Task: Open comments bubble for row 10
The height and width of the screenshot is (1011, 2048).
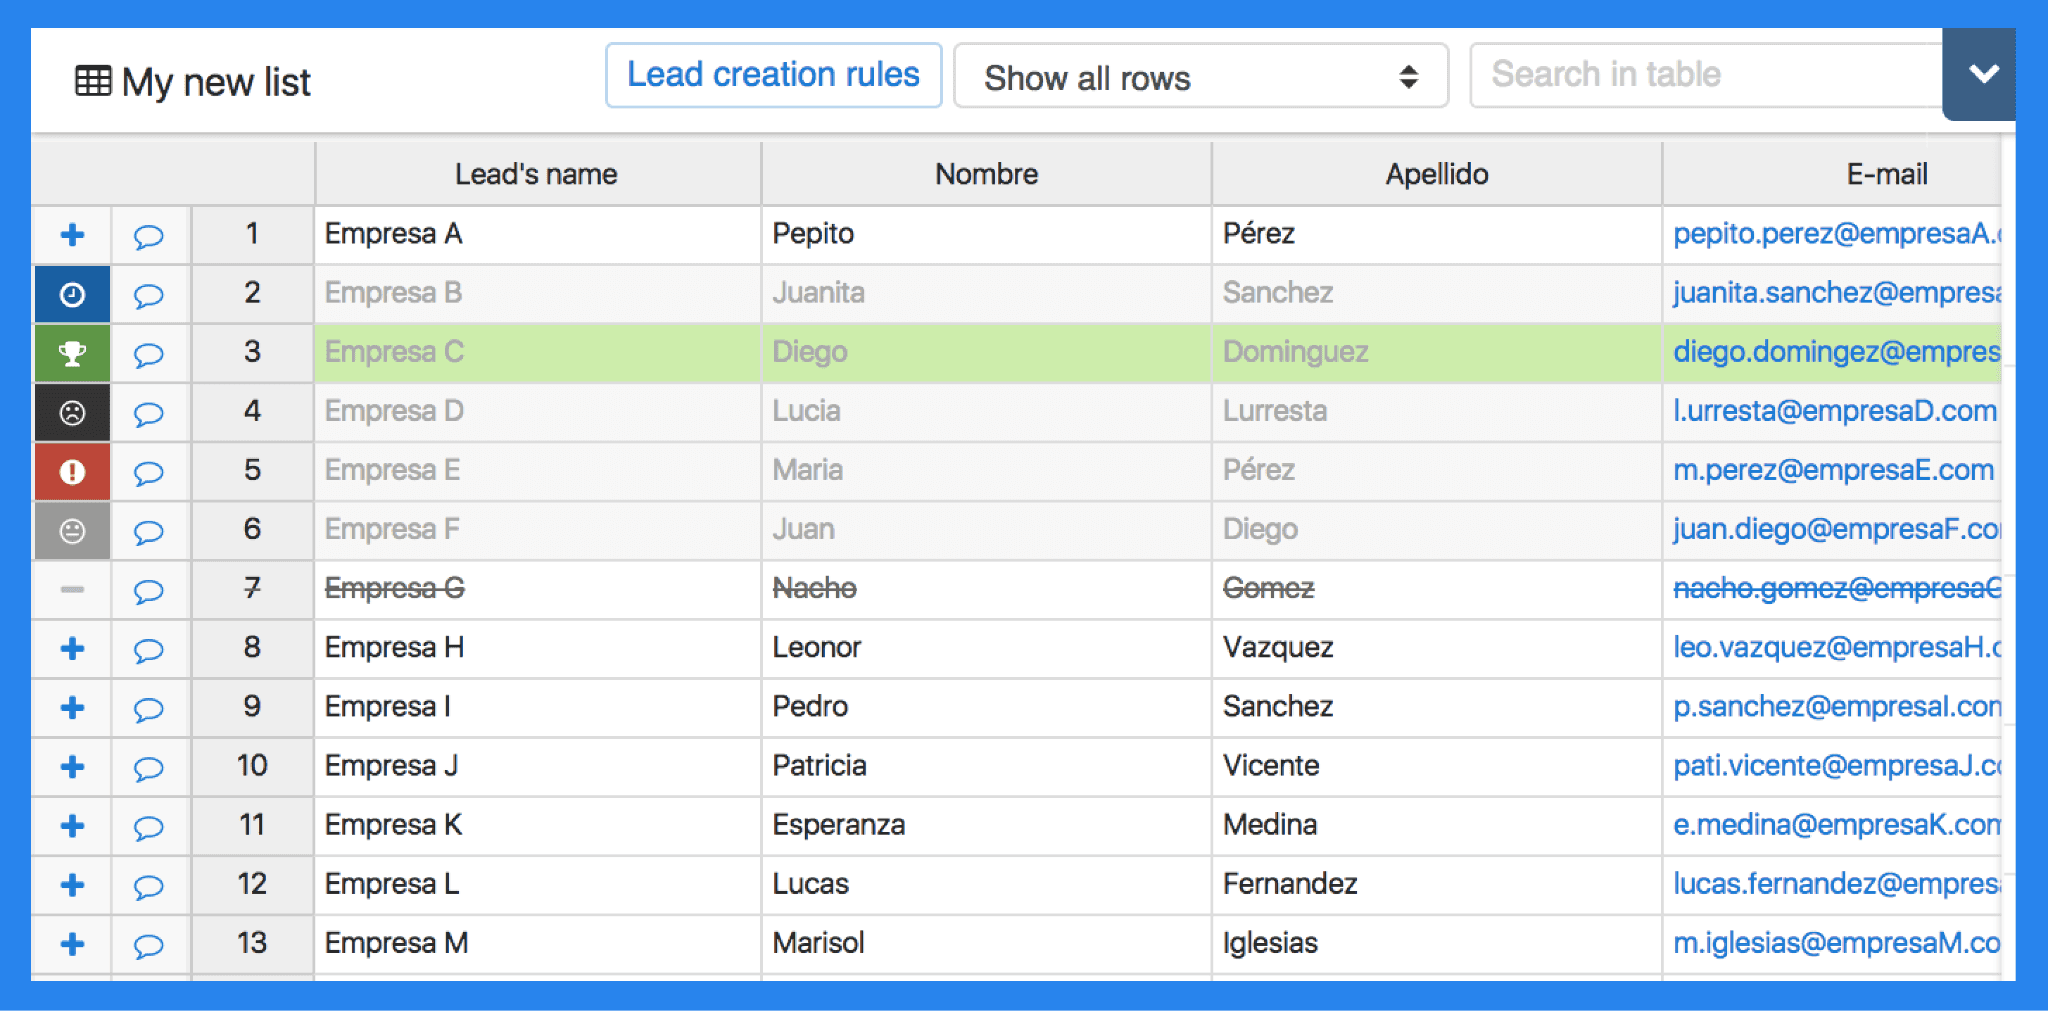Action: [x=149, y=767]
